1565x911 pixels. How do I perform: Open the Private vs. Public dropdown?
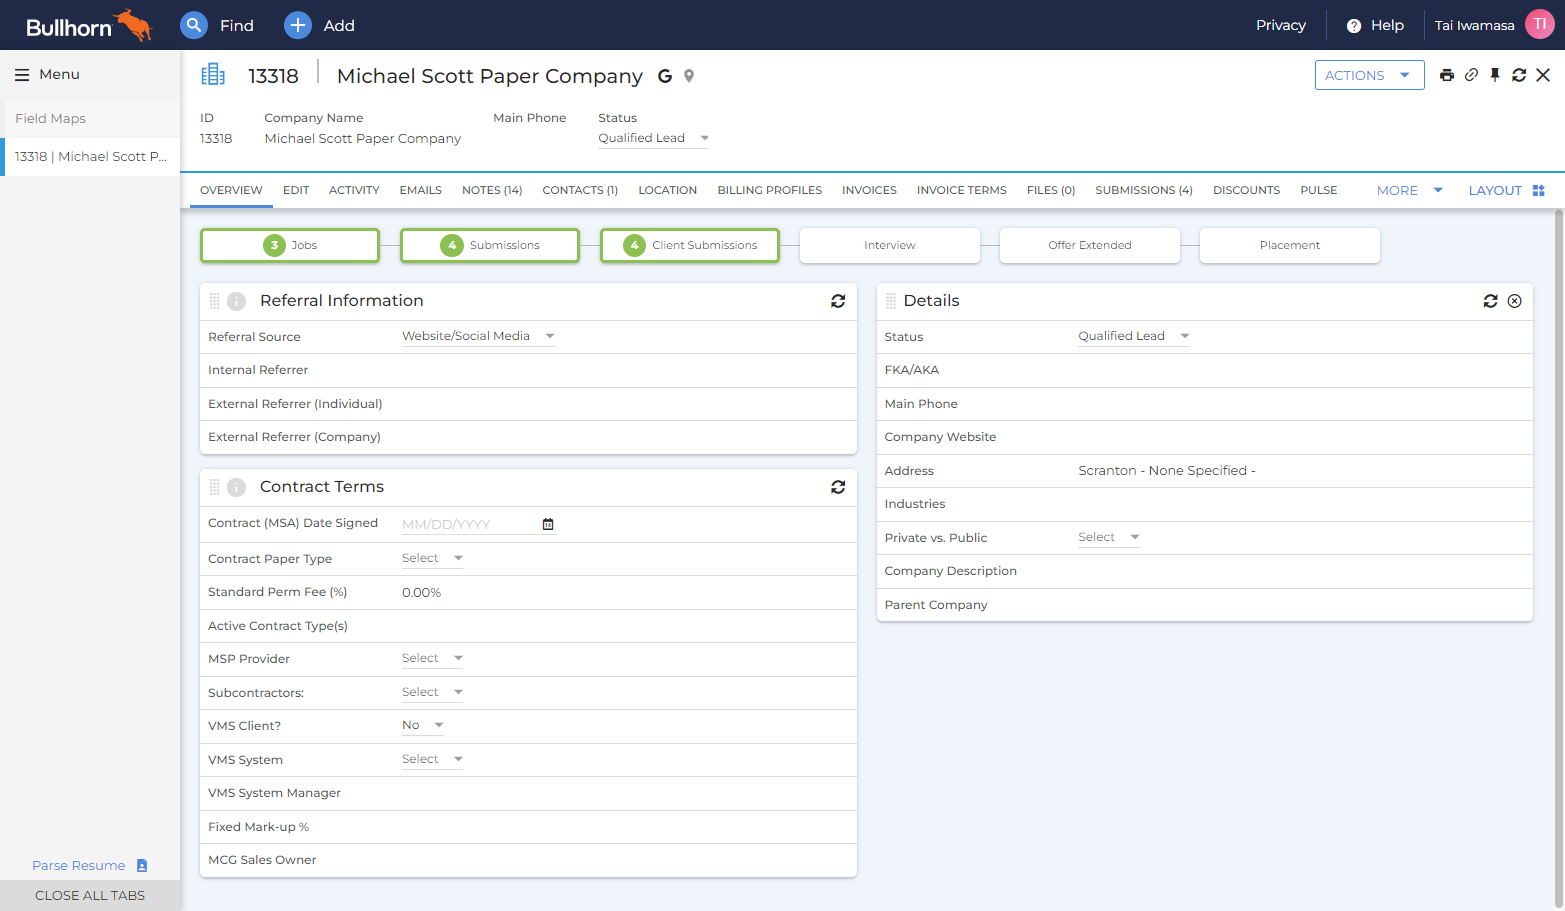[x=1109, y=537]
